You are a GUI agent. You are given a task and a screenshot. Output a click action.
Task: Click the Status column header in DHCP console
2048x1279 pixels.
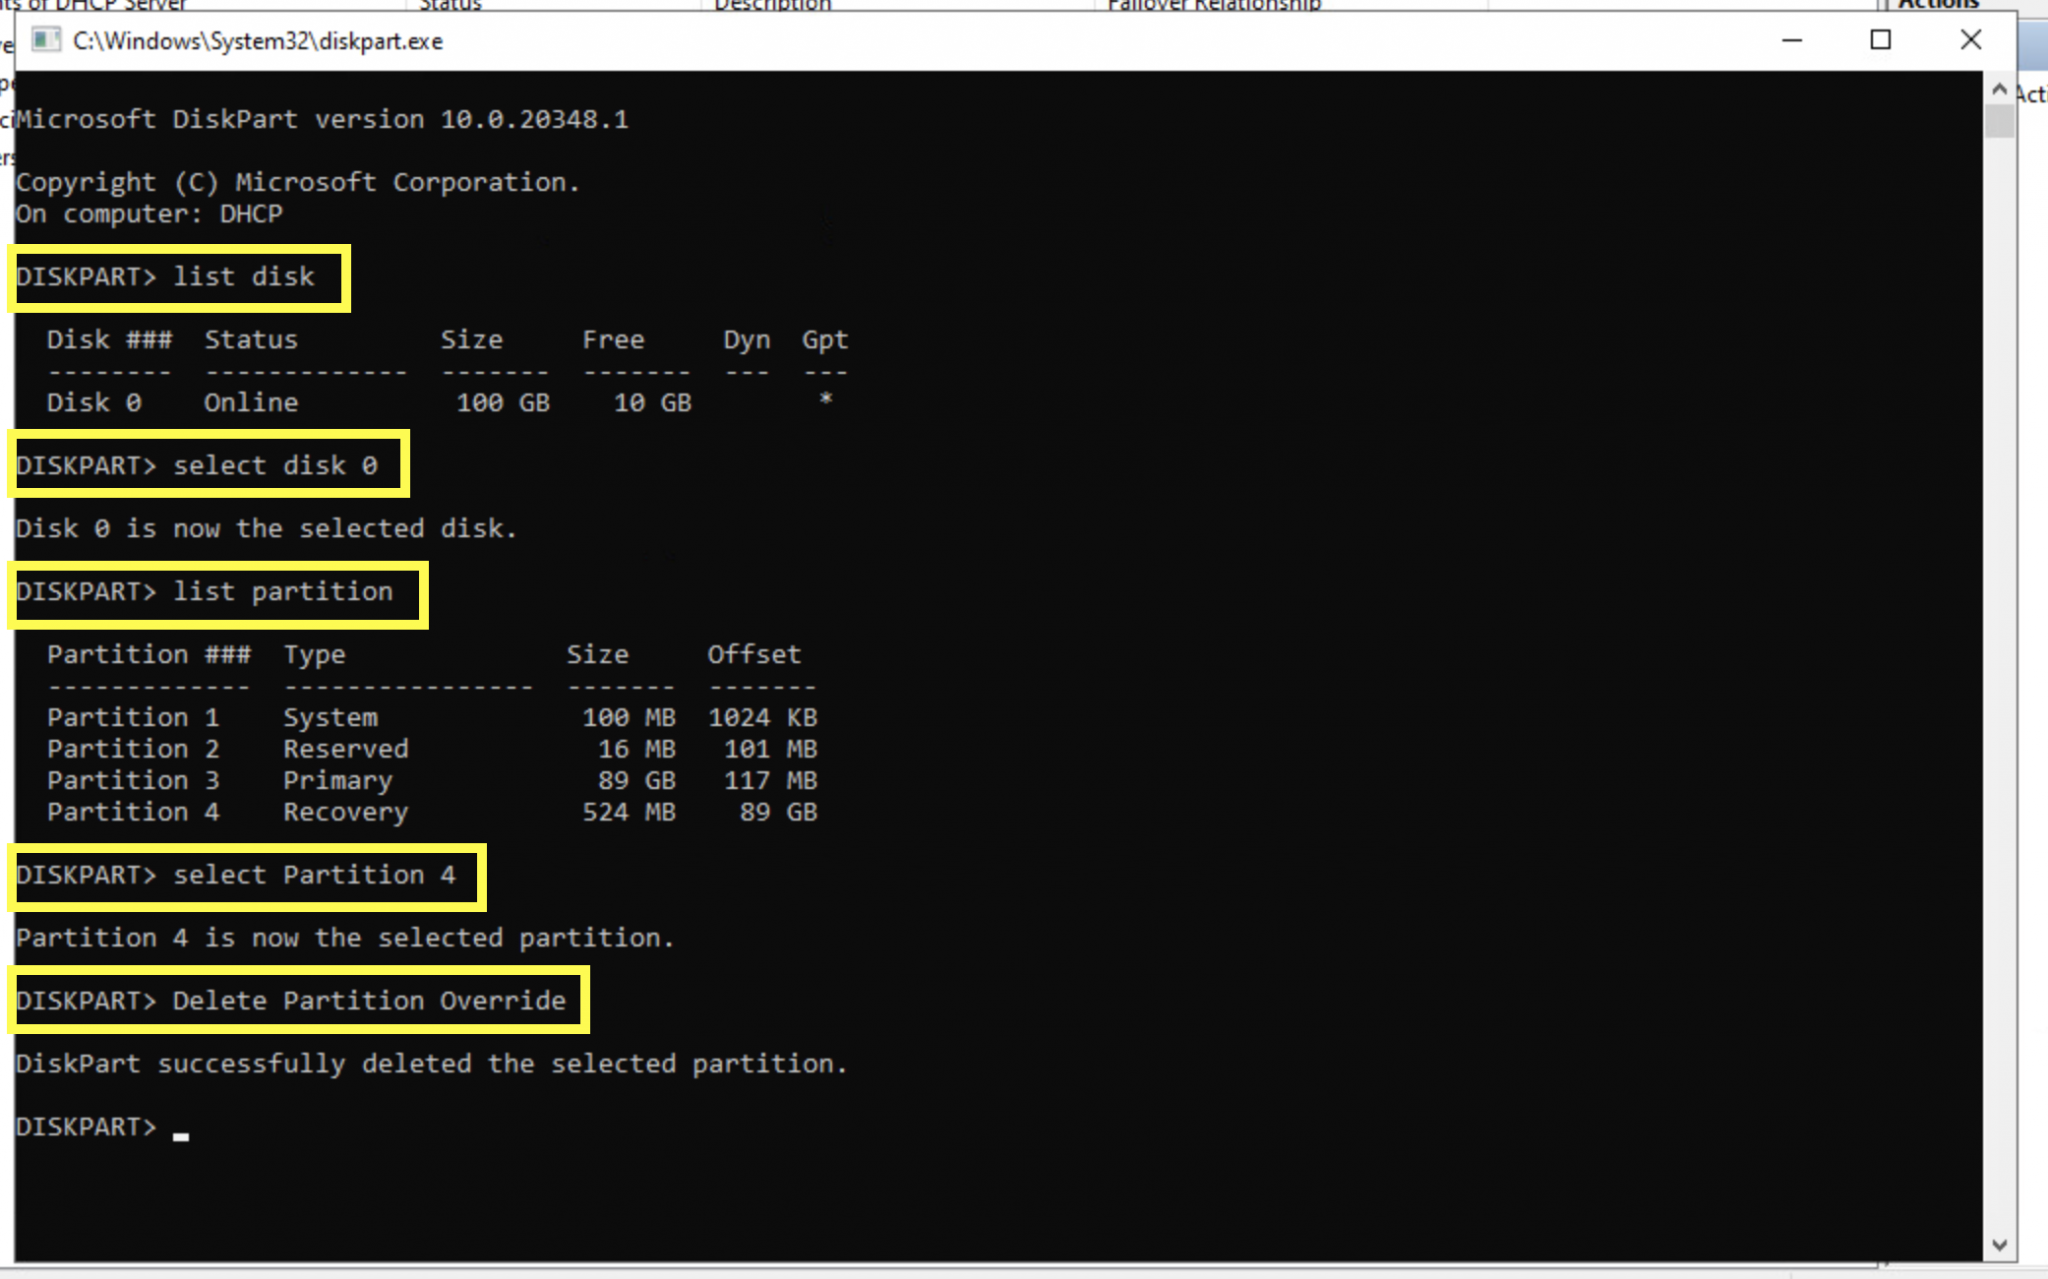[x=452, y=6]
